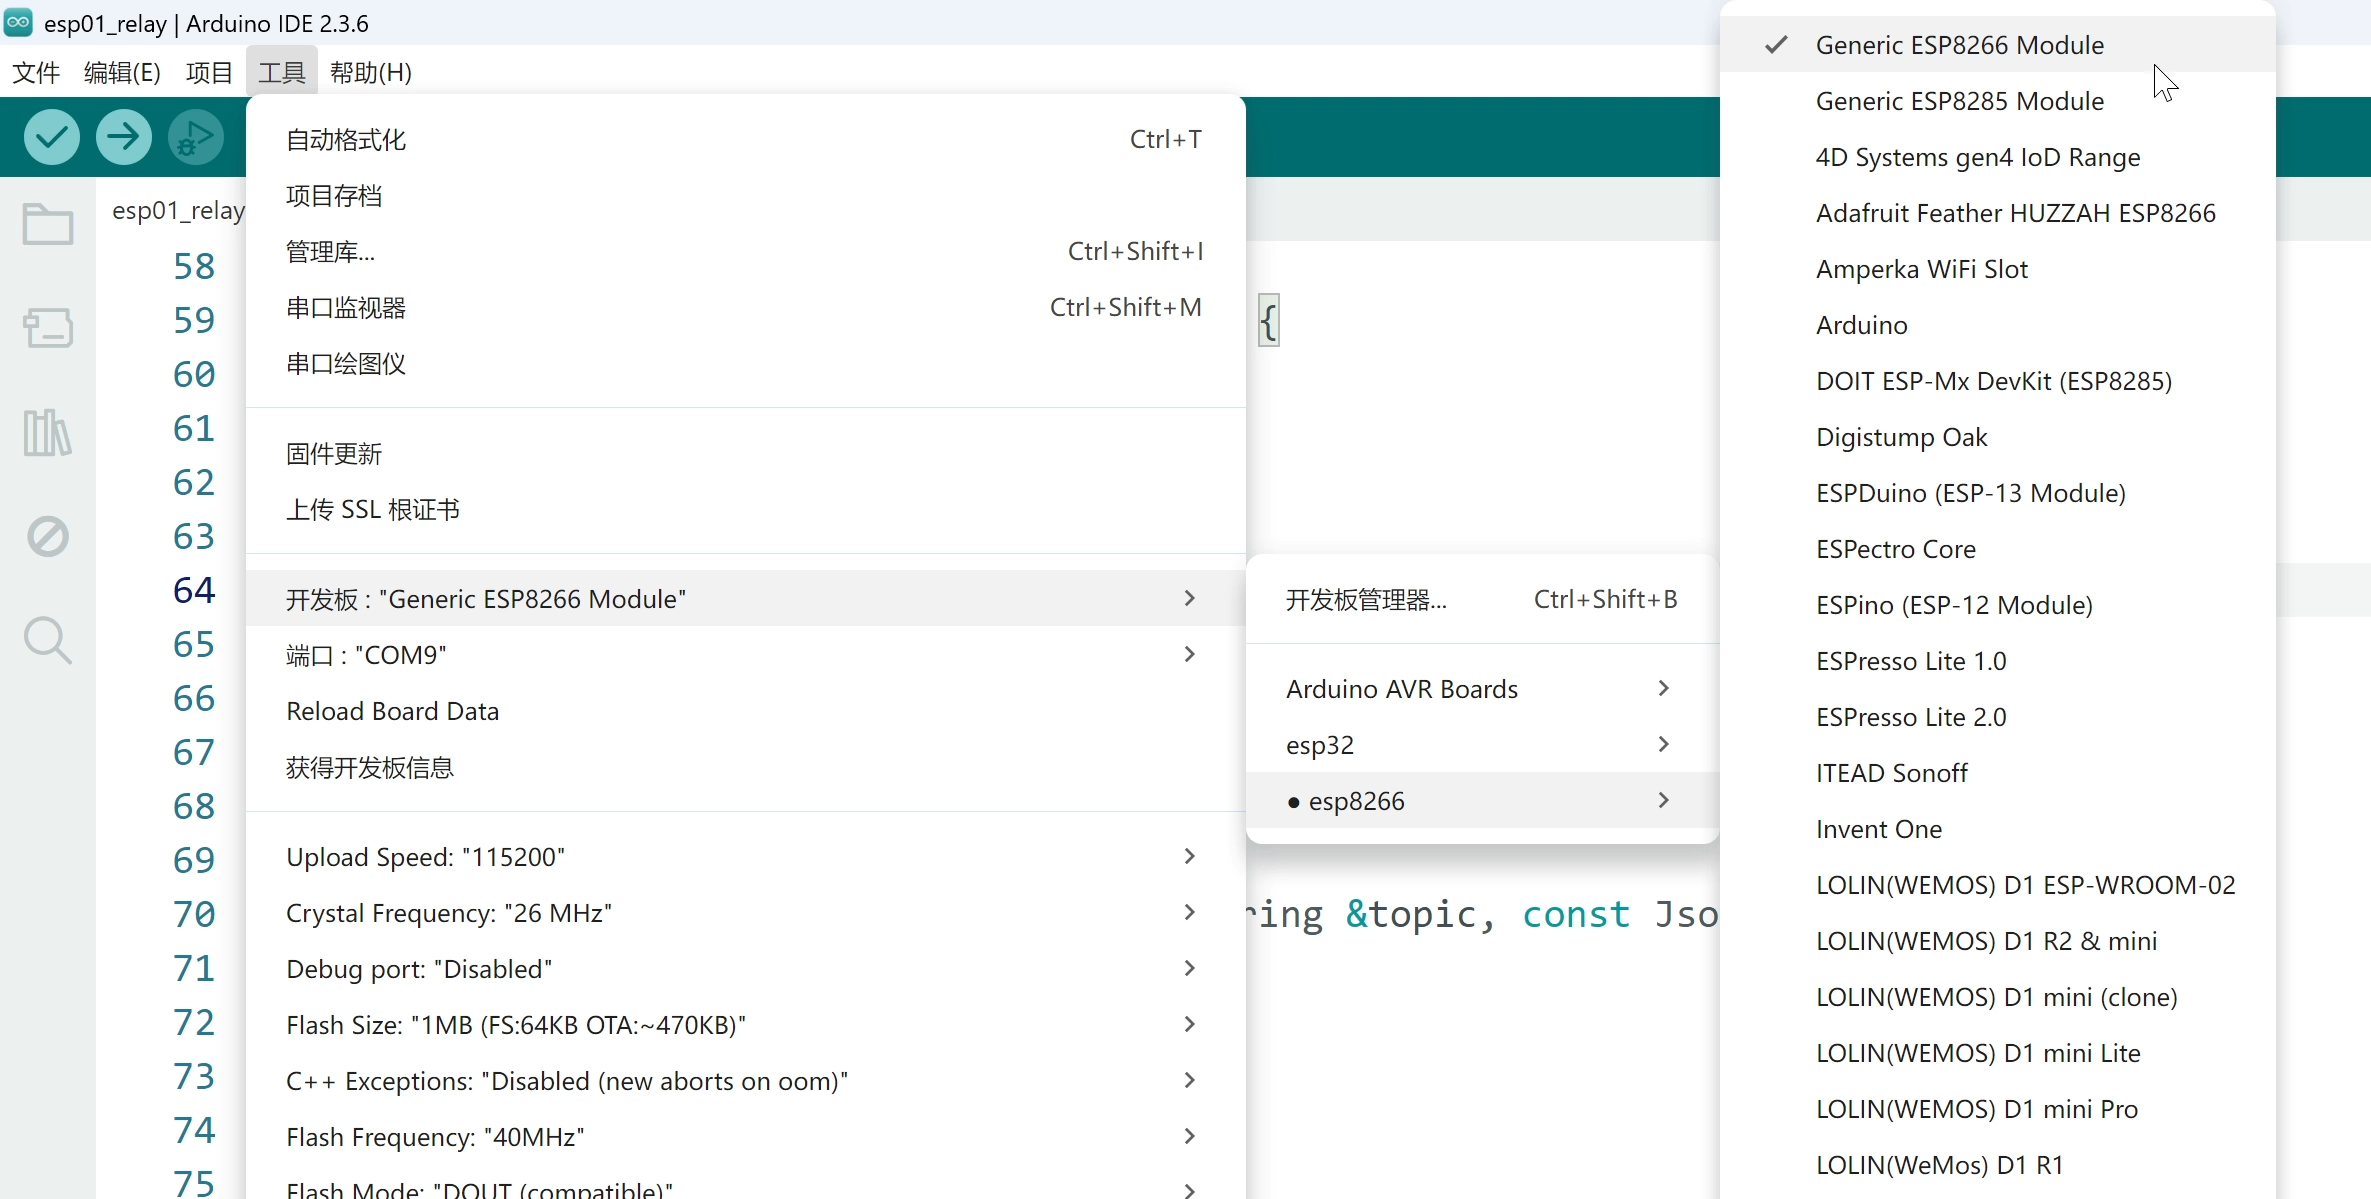
Task: Expand the 端口 COM9 submenu
Action: click(x=745, y=654)
